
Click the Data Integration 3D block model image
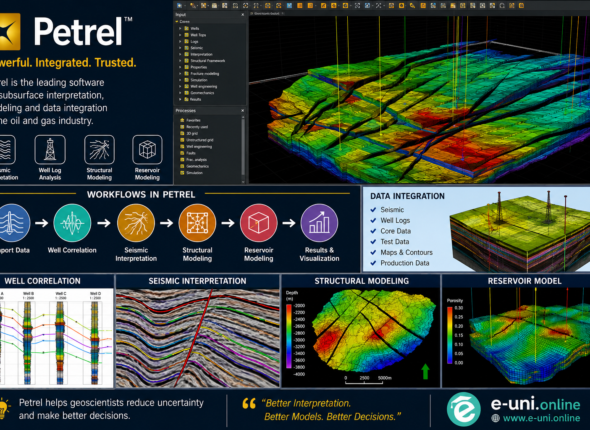[x=520, y=231]
